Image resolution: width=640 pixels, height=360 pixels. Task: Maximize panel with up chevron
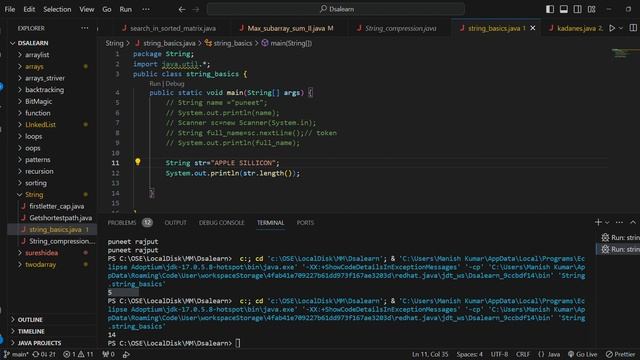(x=633, y=222)
